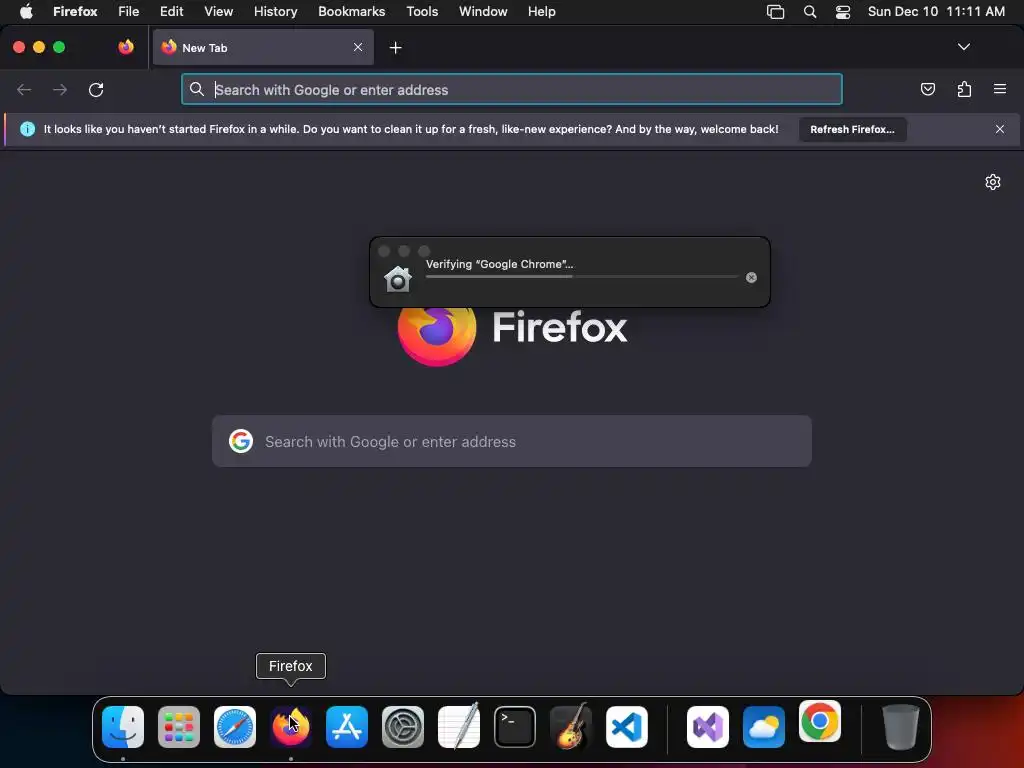The height and width of the screenshot is (768, 1024).
Task: Click the Verifying Google Chrome progress bar
Action: (582, 277)
